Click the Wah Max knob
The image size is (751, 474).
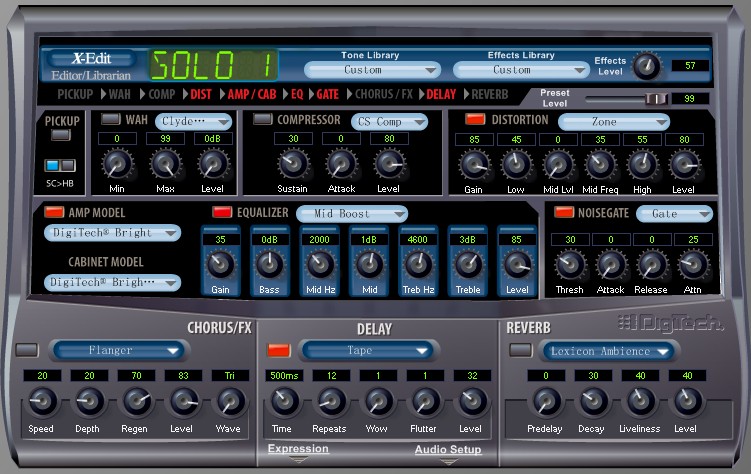[165, 164]
